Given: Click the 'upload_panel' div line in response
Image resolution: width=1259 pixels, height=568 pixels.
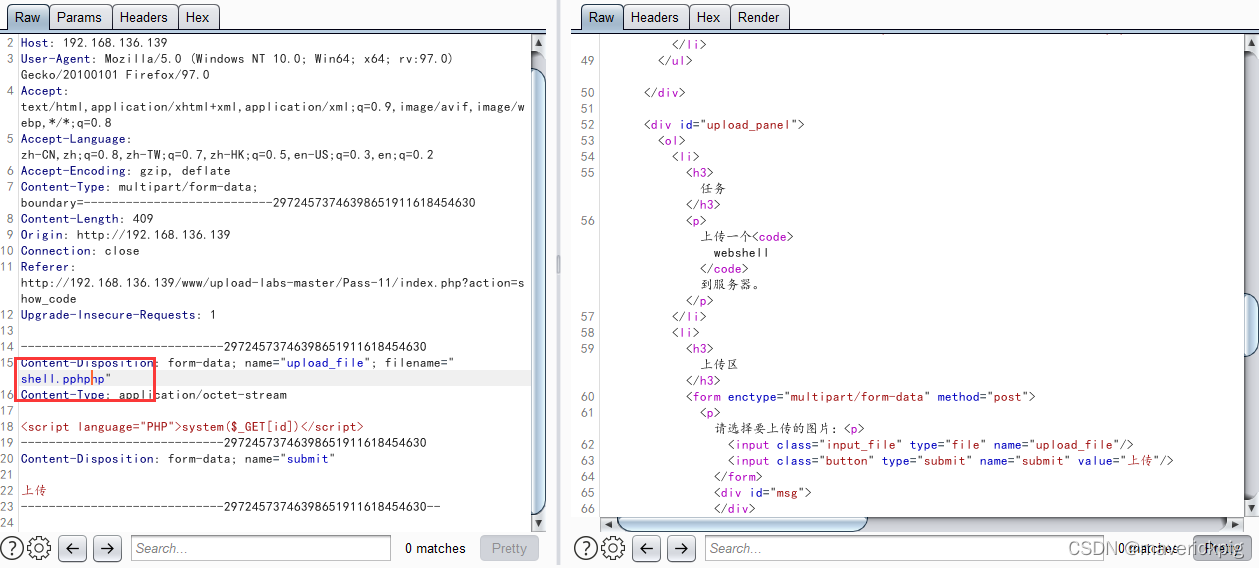Looking at the screenshot, I should [724, 125].
